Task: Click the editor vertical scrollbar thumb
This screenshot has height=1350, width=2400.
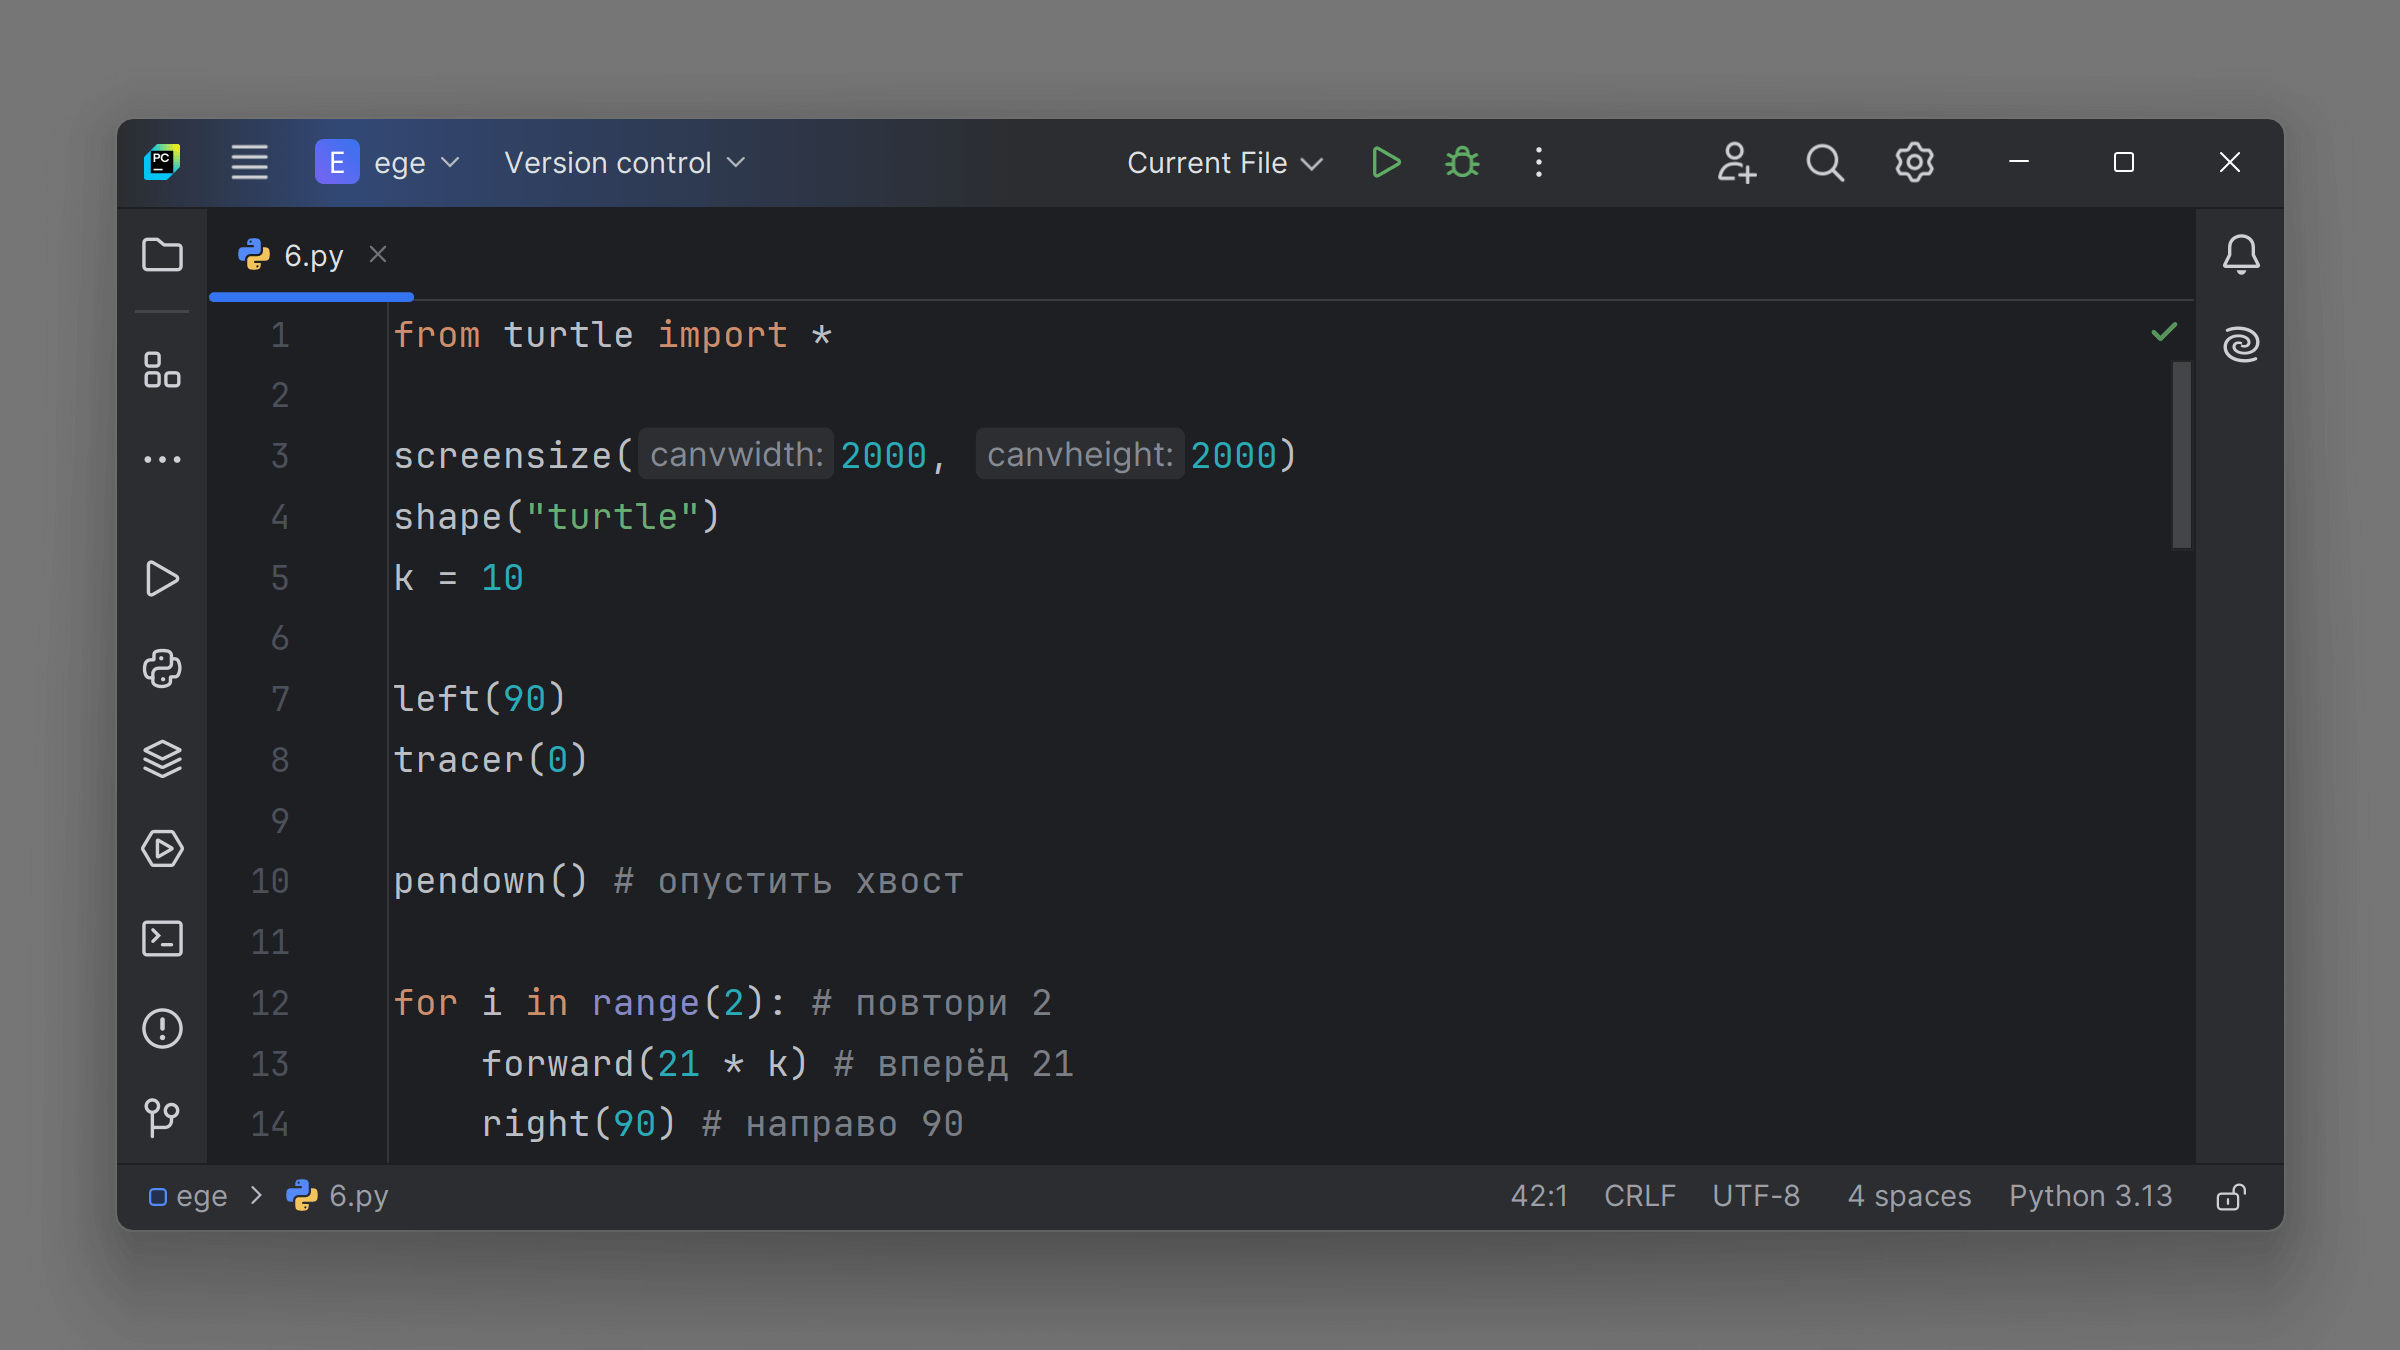Action: tap(2181, 455)
